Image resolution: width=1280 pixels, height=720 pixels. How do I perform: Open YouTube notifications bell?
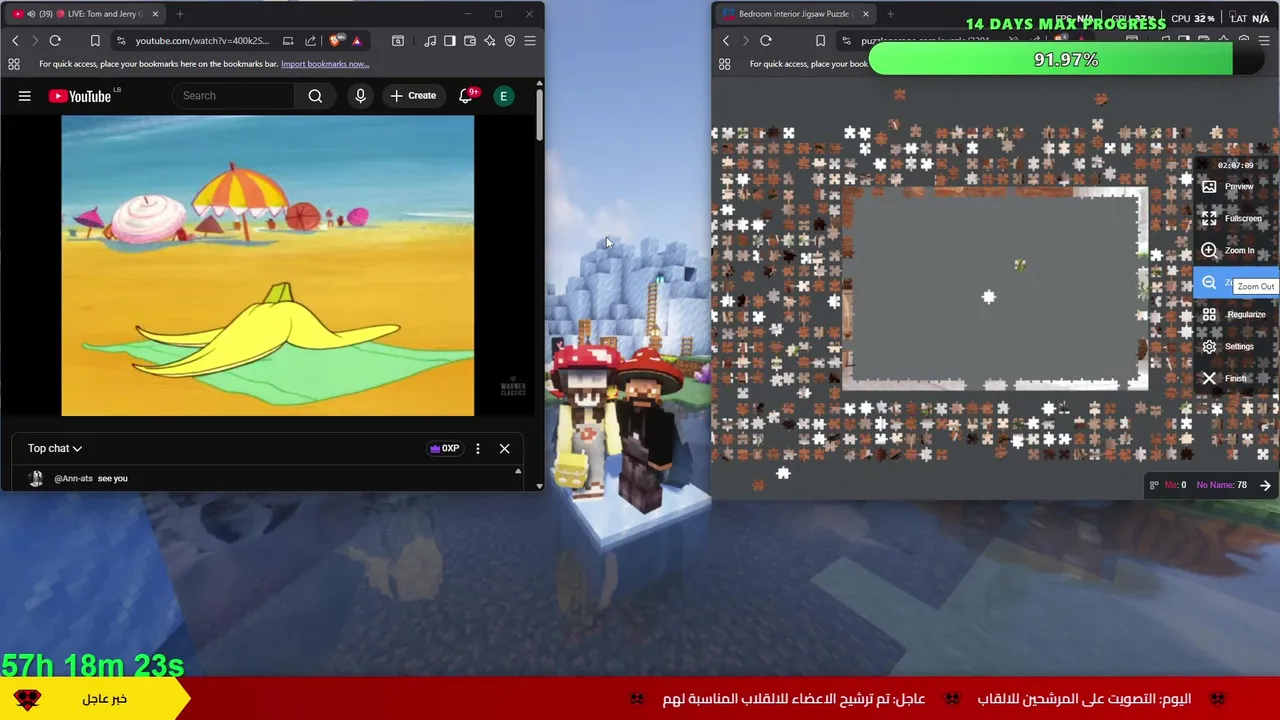point(466,96)
